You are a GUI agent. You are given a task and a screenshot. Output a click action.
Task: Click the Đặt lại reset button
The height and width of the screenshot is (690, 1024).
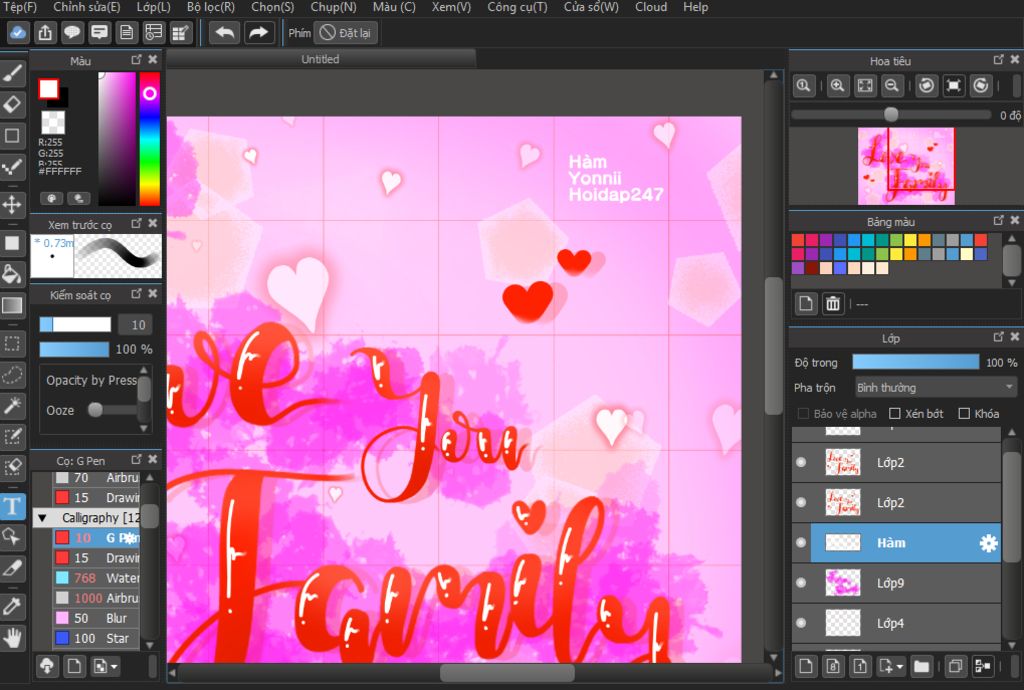[345, 33]
